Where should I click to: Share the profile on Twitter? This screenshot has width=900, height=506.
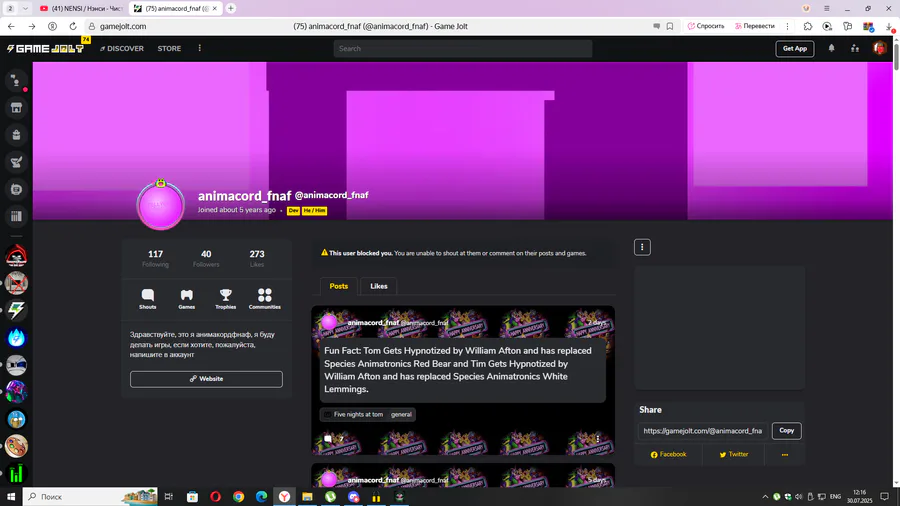(x=734, y=454)
